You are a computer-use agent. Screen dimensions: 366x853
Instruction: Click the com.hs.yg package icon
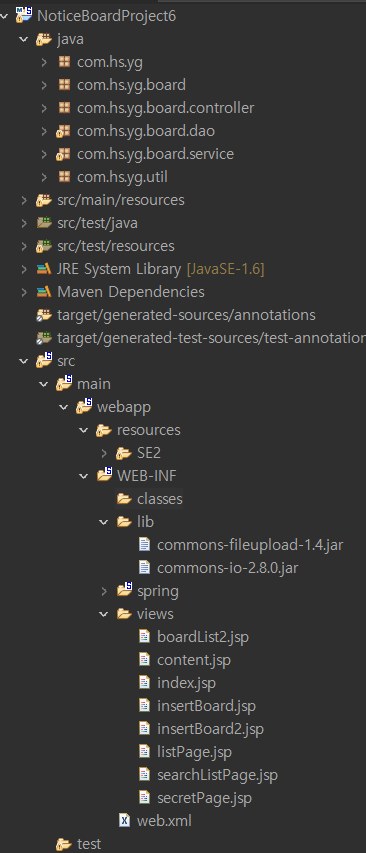point(64,62)
